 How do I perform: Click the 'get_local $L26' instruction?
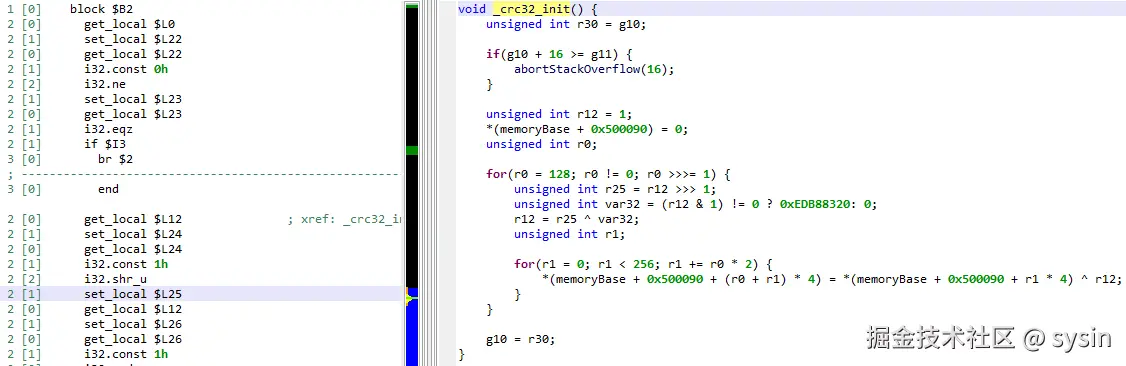coord(133,339)
